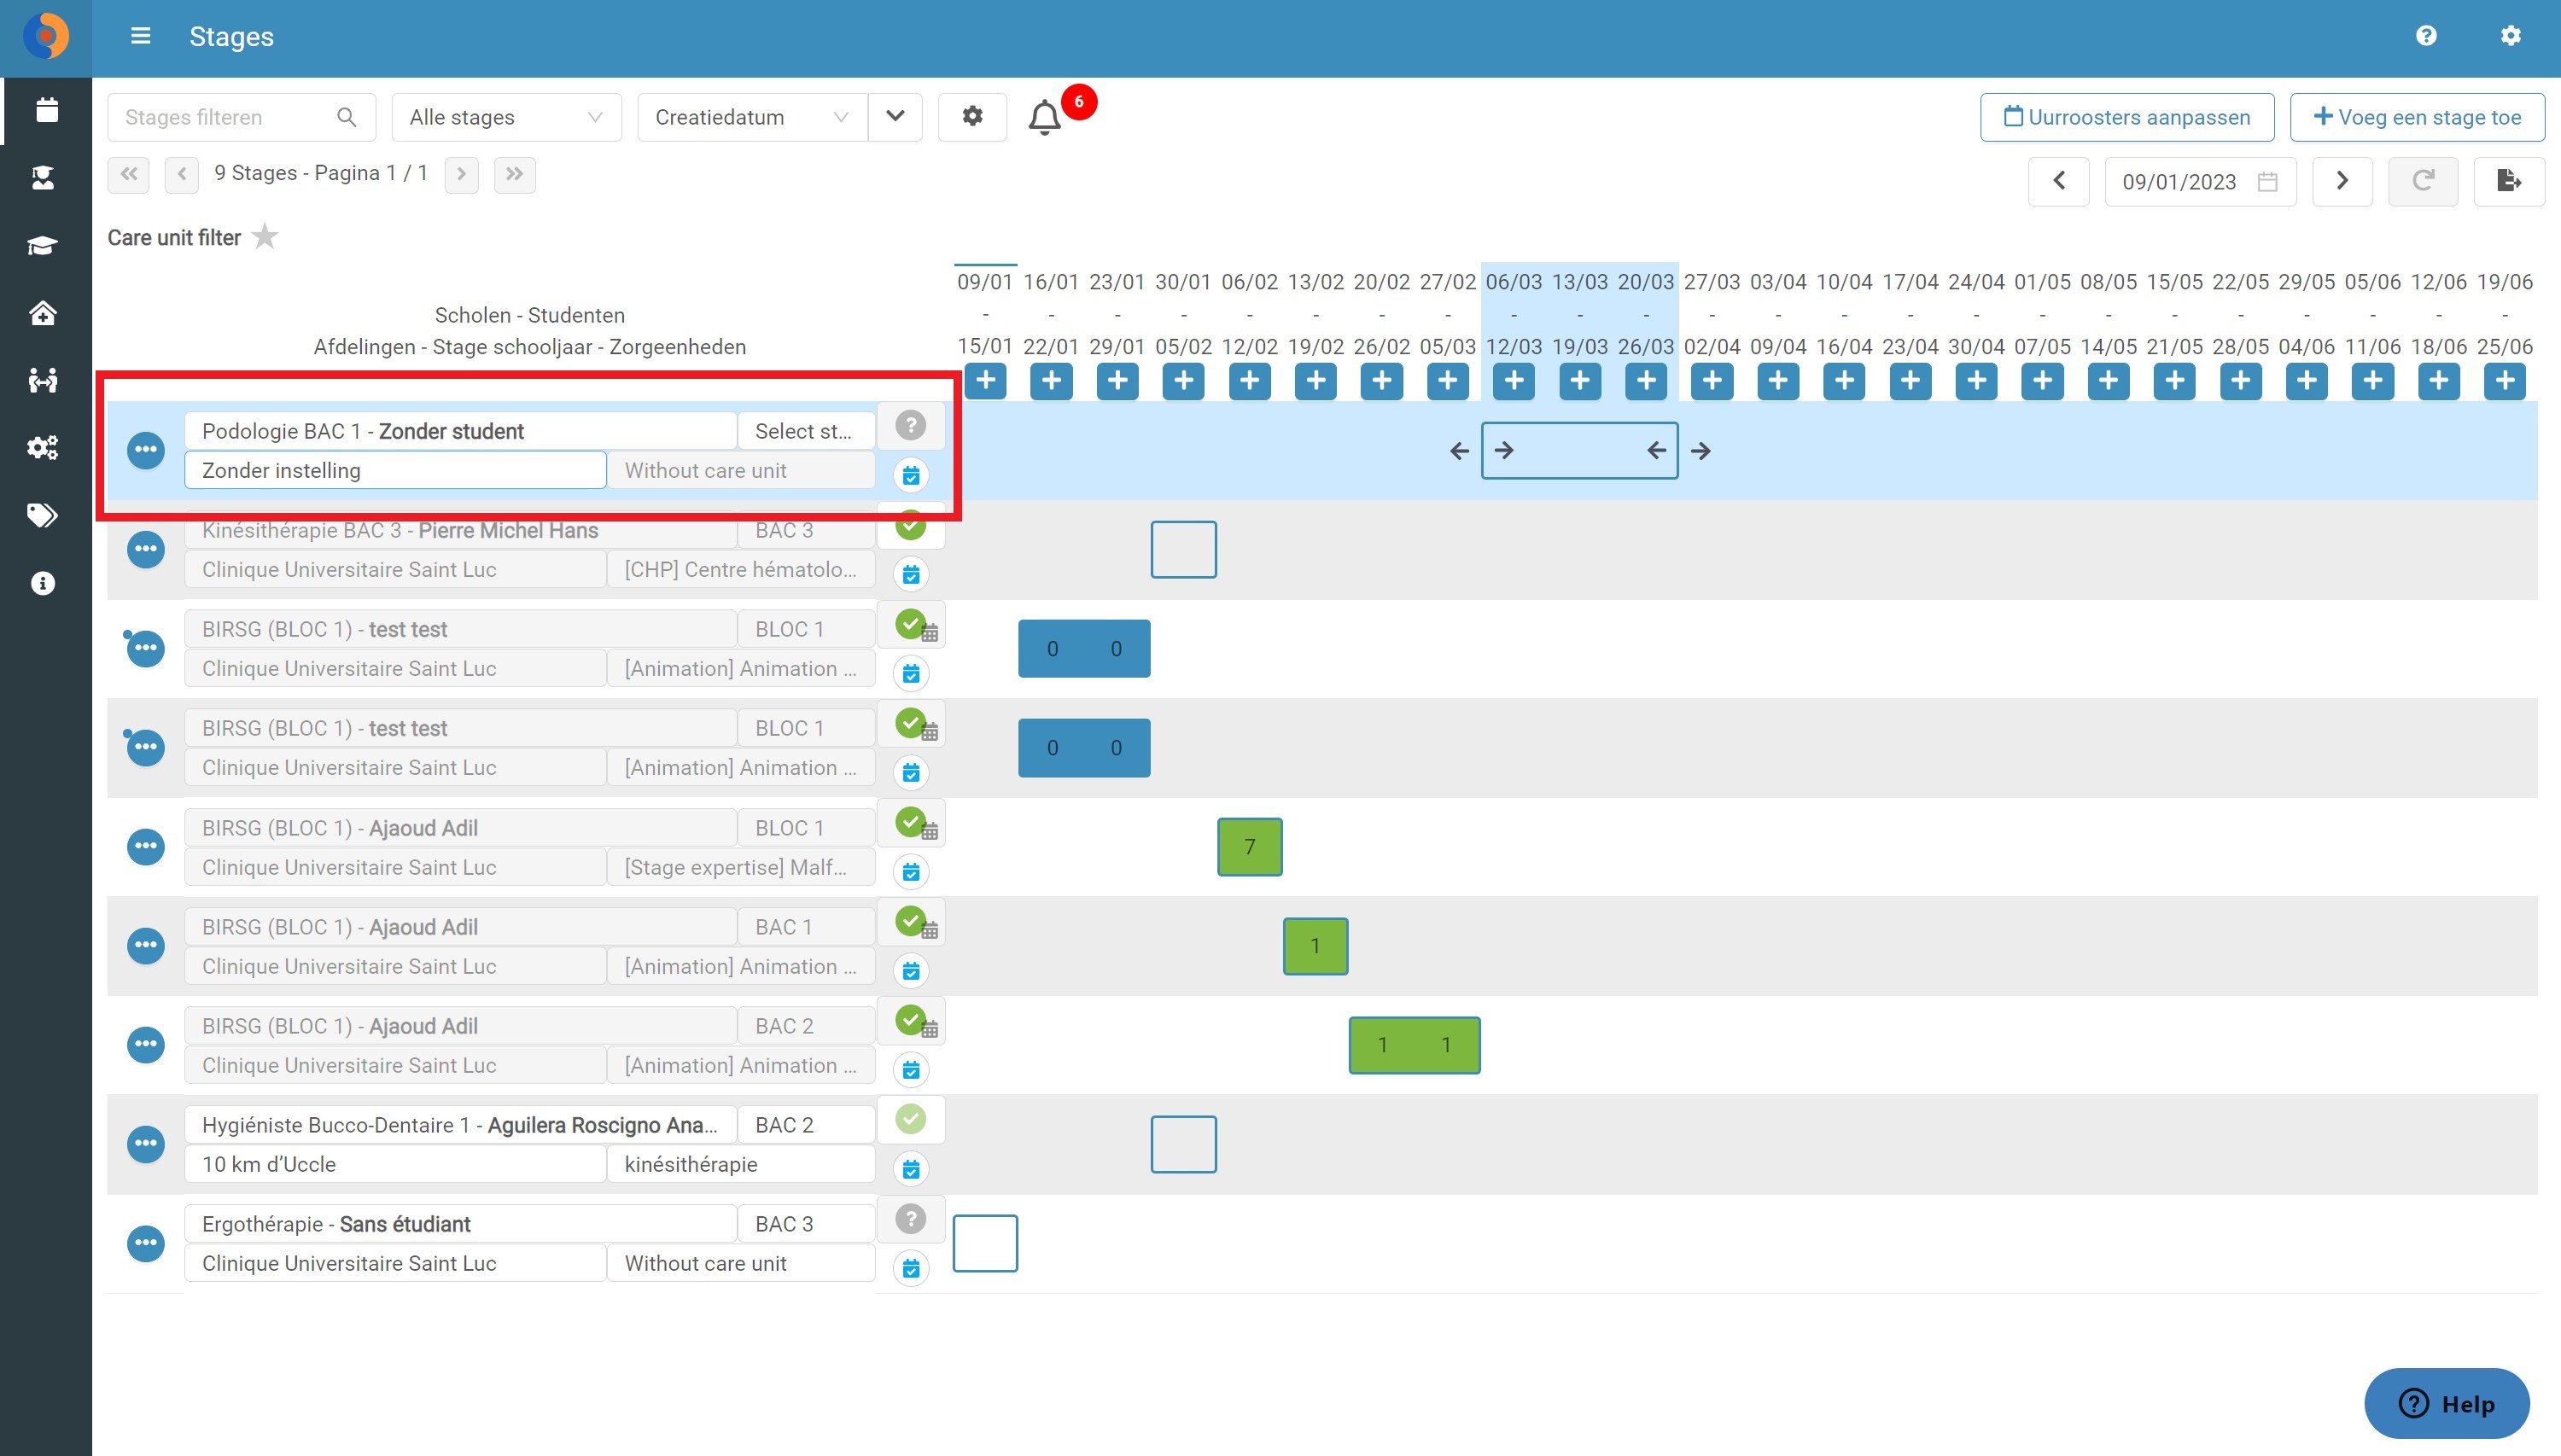Select the green 1 1 block of Ajaoud Adil BAC 2
Screen dimensions: 2561x1456
(x=1414, y=1045)
